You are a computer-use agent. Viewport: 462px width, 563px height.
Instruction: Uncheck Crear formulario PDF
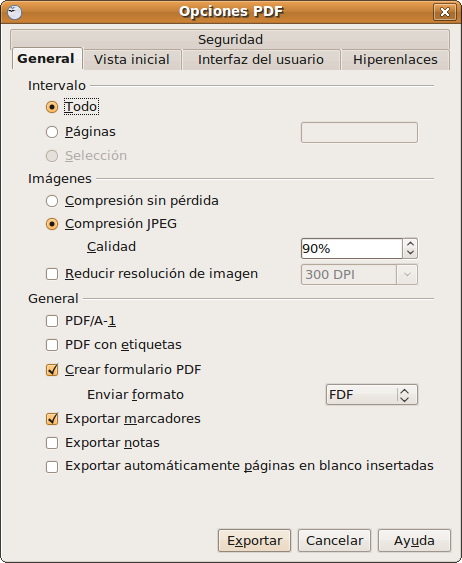point(52,369)
